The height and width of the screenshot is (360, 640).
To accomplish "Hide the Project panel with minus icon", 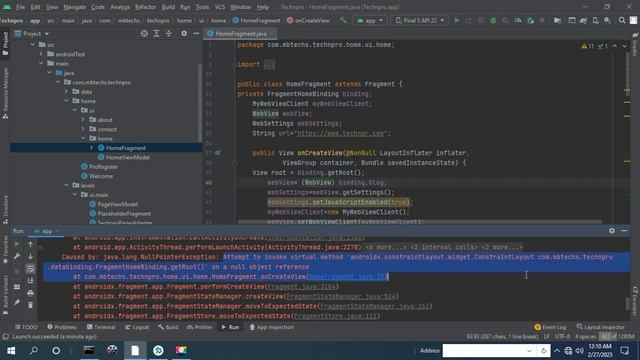I will (x=196, y=33).
